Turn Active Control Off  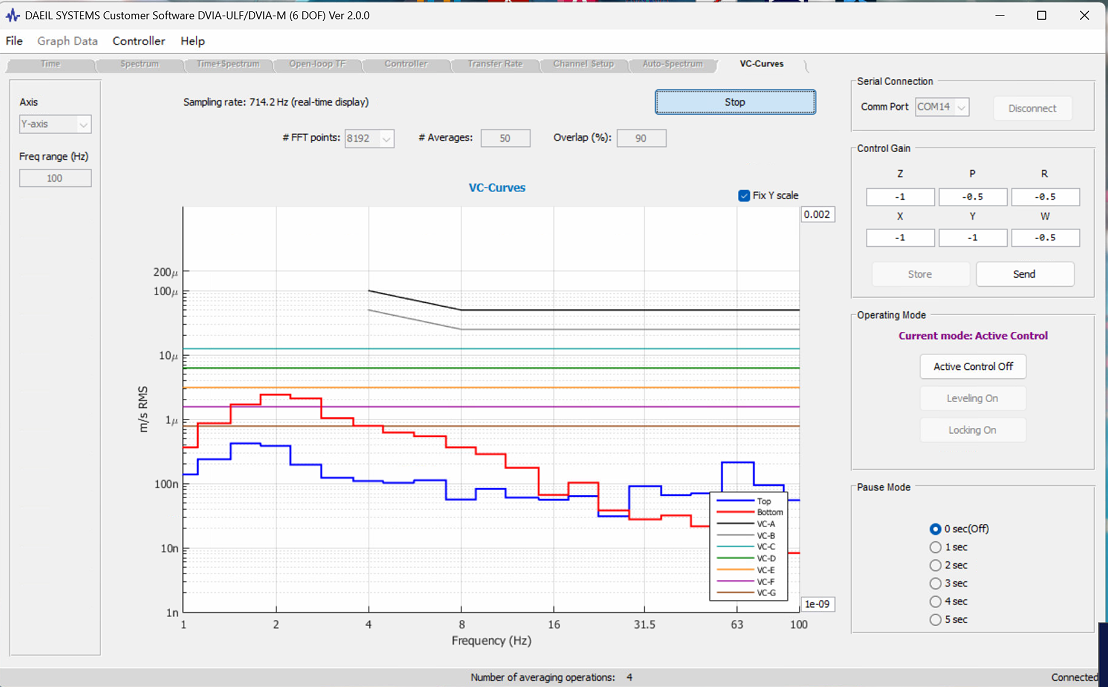point(972,366)
